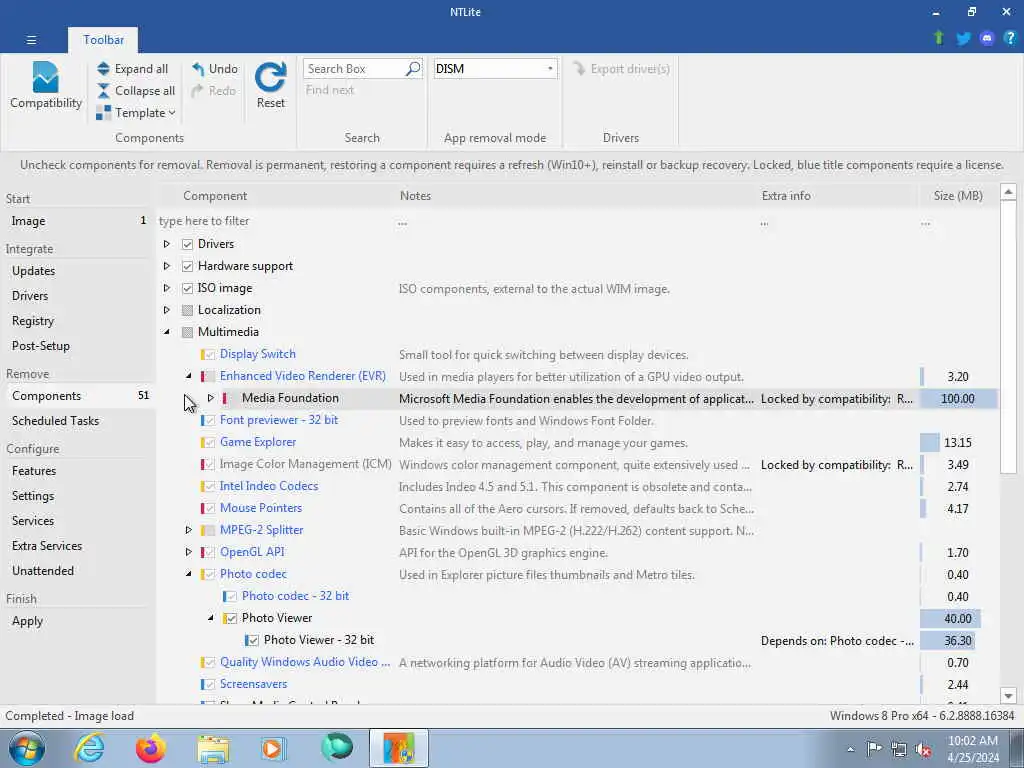Toggle the Hardware support checkbox

[x=187, y=266]
